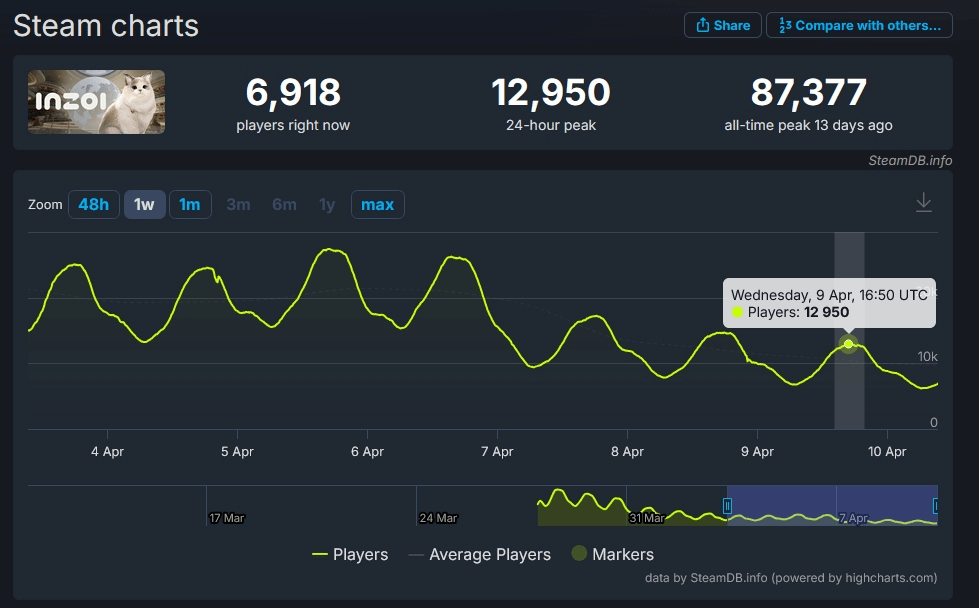
Task: Toggle the Players series in legend
Action: tap(350, 554)
